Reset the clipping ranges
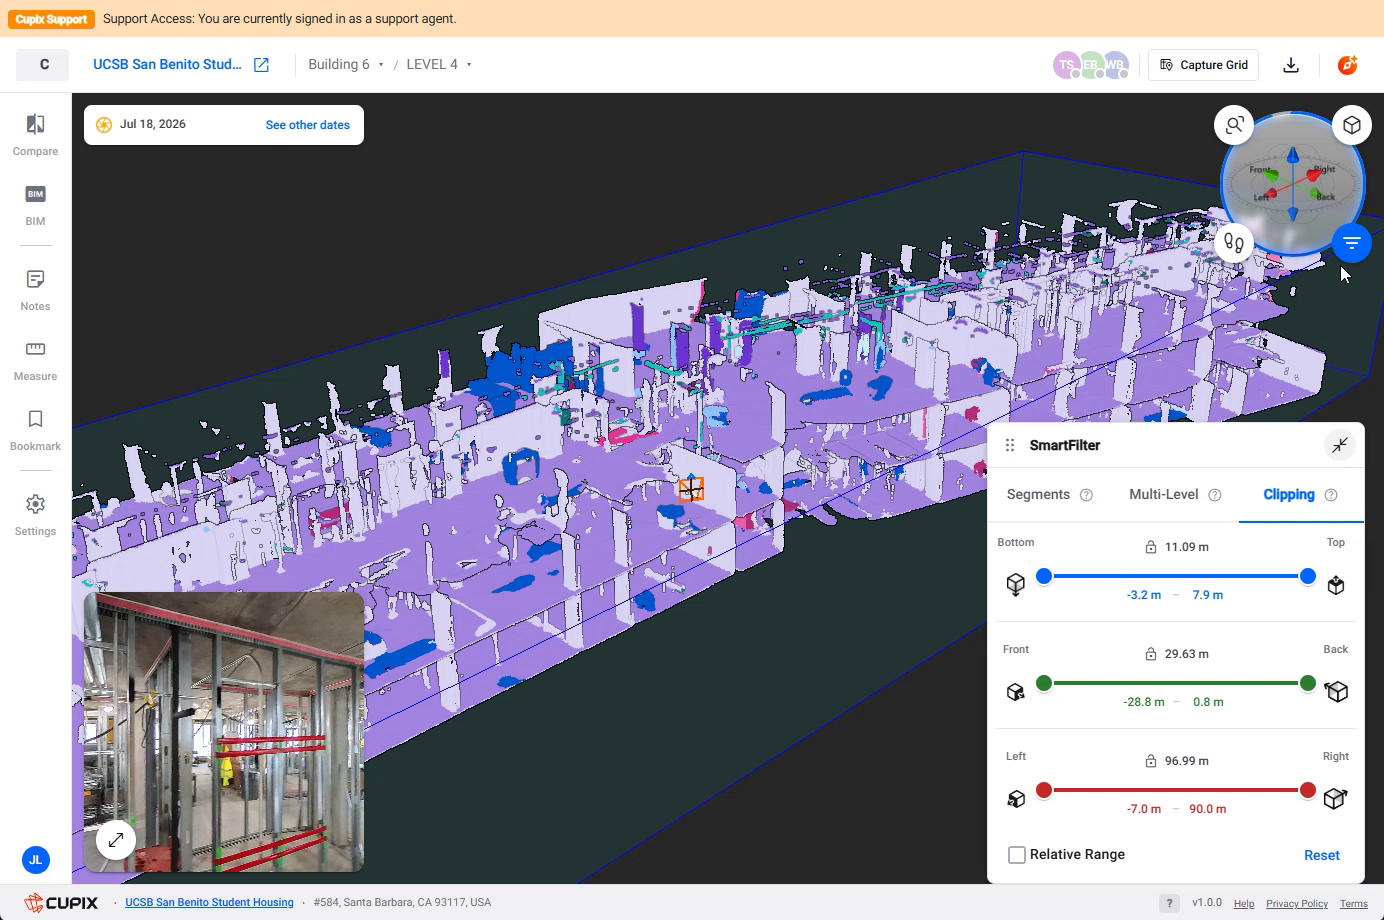Screen dimensions: 1384x920 coord(1322,856)
